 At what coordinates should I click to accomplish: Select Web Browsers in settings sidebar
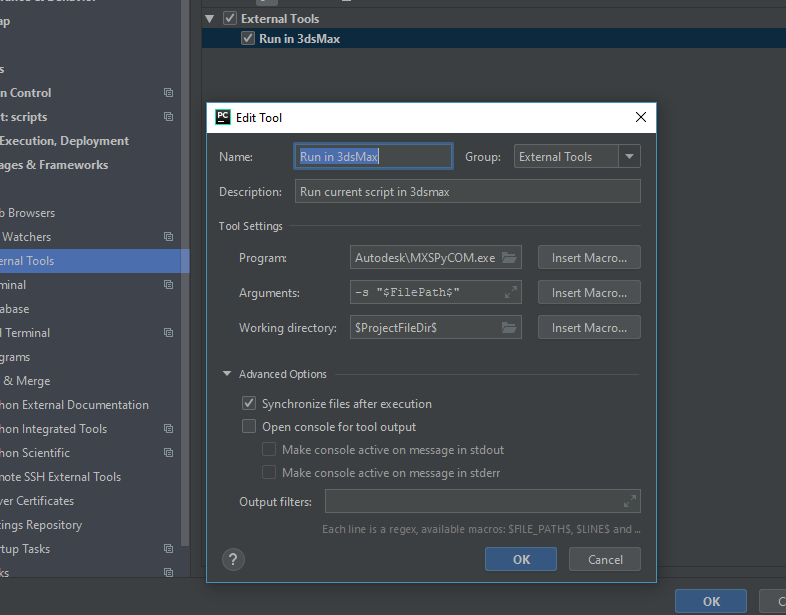pyautogui.click(x=28, y=213)
